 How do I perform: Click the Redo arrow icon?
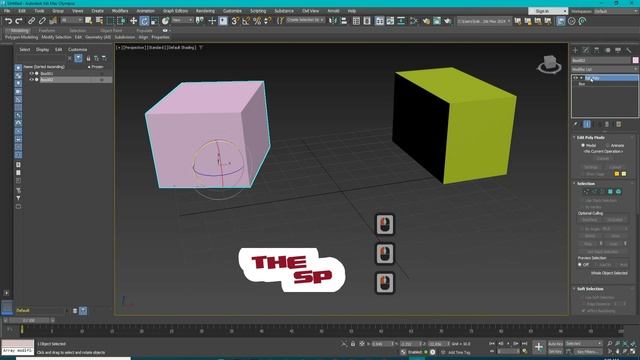pos(19,21)
